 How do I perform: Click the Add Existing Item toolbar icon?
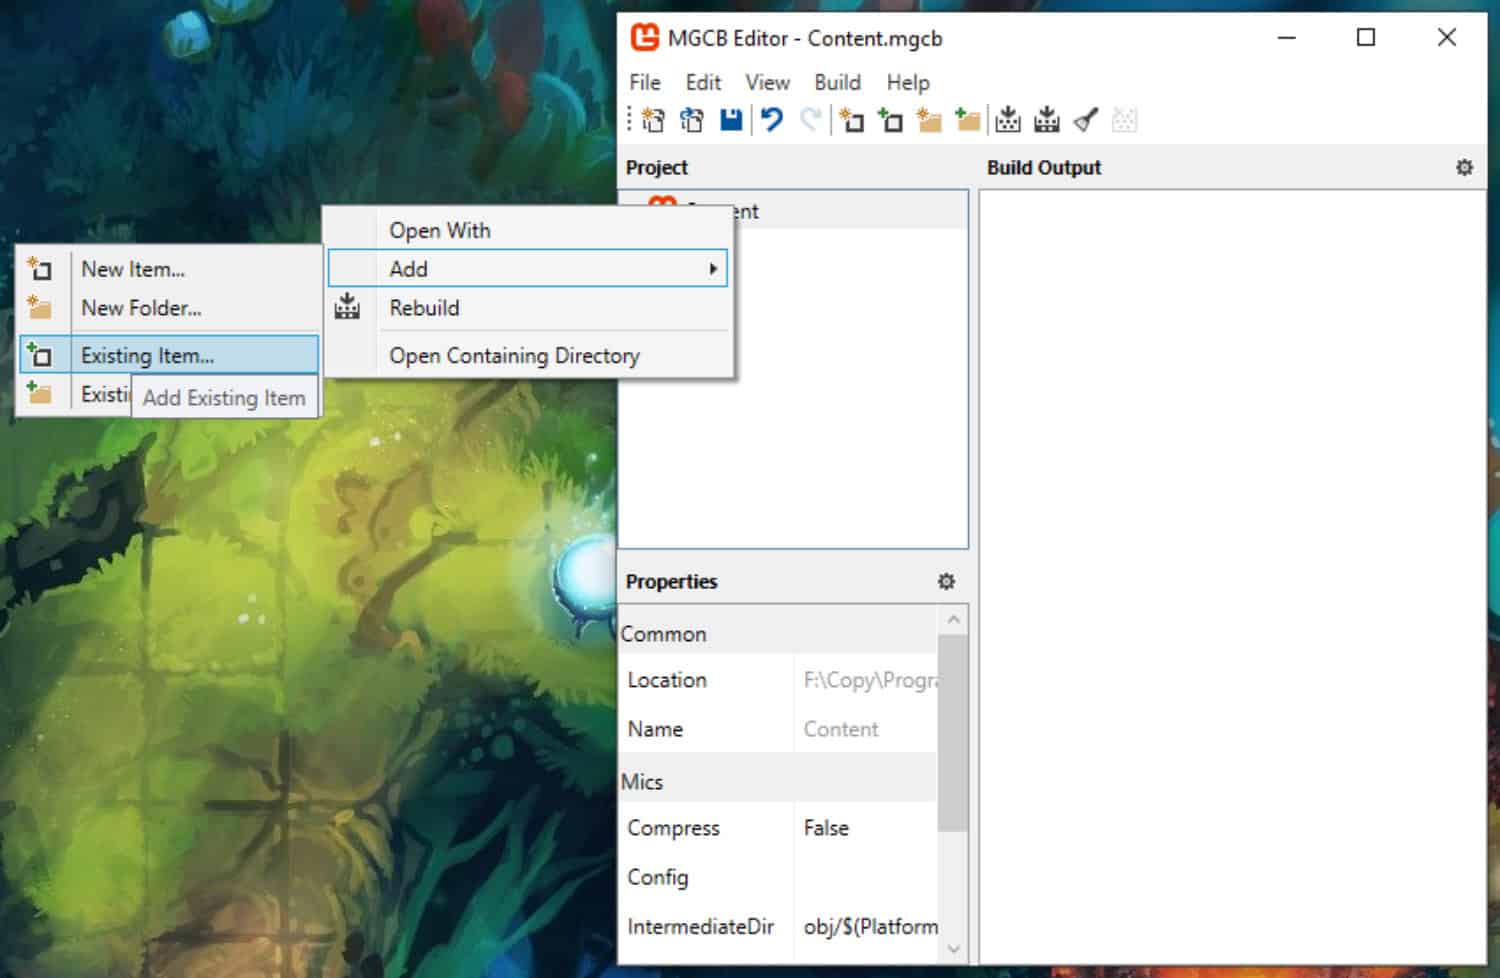point(890,120)
